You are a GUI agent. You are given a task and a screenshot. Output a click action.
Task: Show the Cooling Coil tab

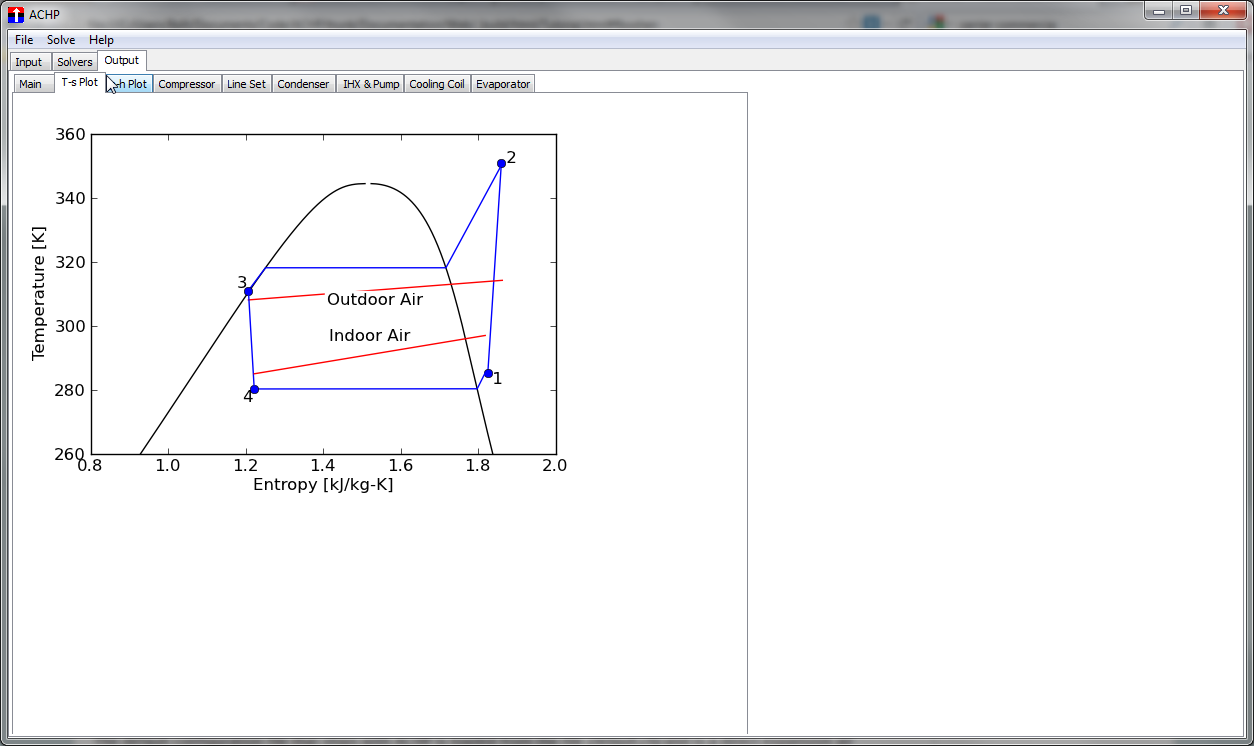tap(437, 84)
